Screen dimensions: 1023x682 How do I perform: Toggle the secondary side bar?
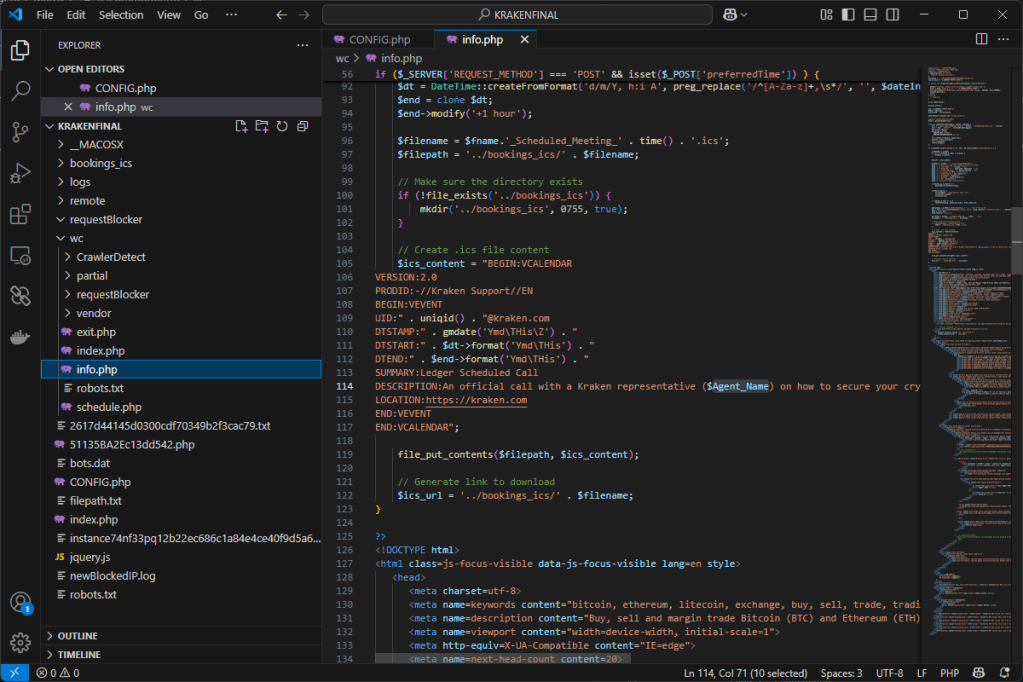(x=894, y=15)
